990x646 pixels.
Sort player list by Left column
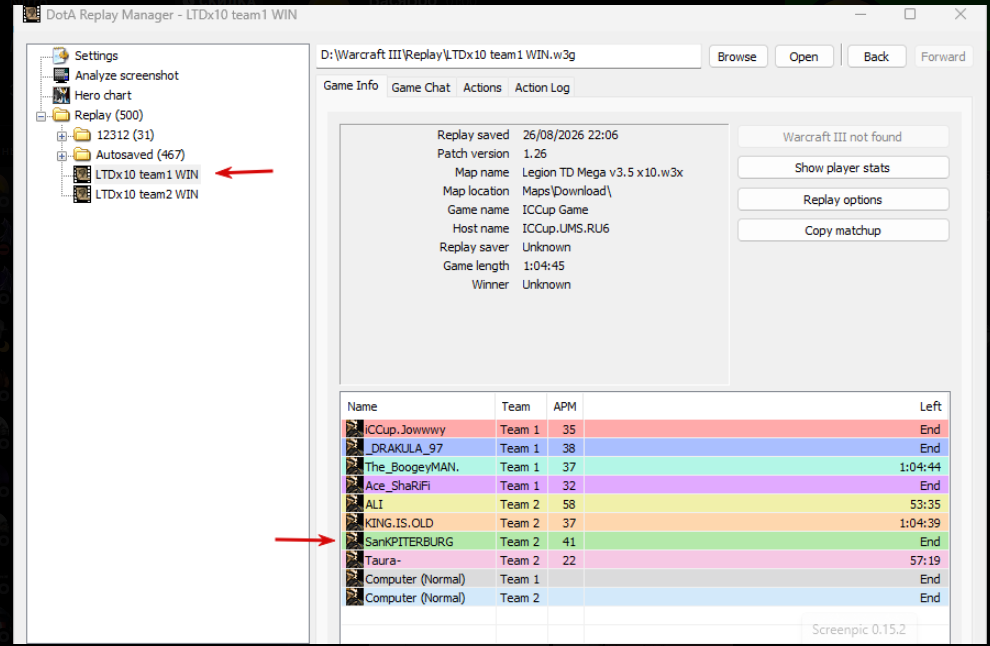[x=766, y=407]
